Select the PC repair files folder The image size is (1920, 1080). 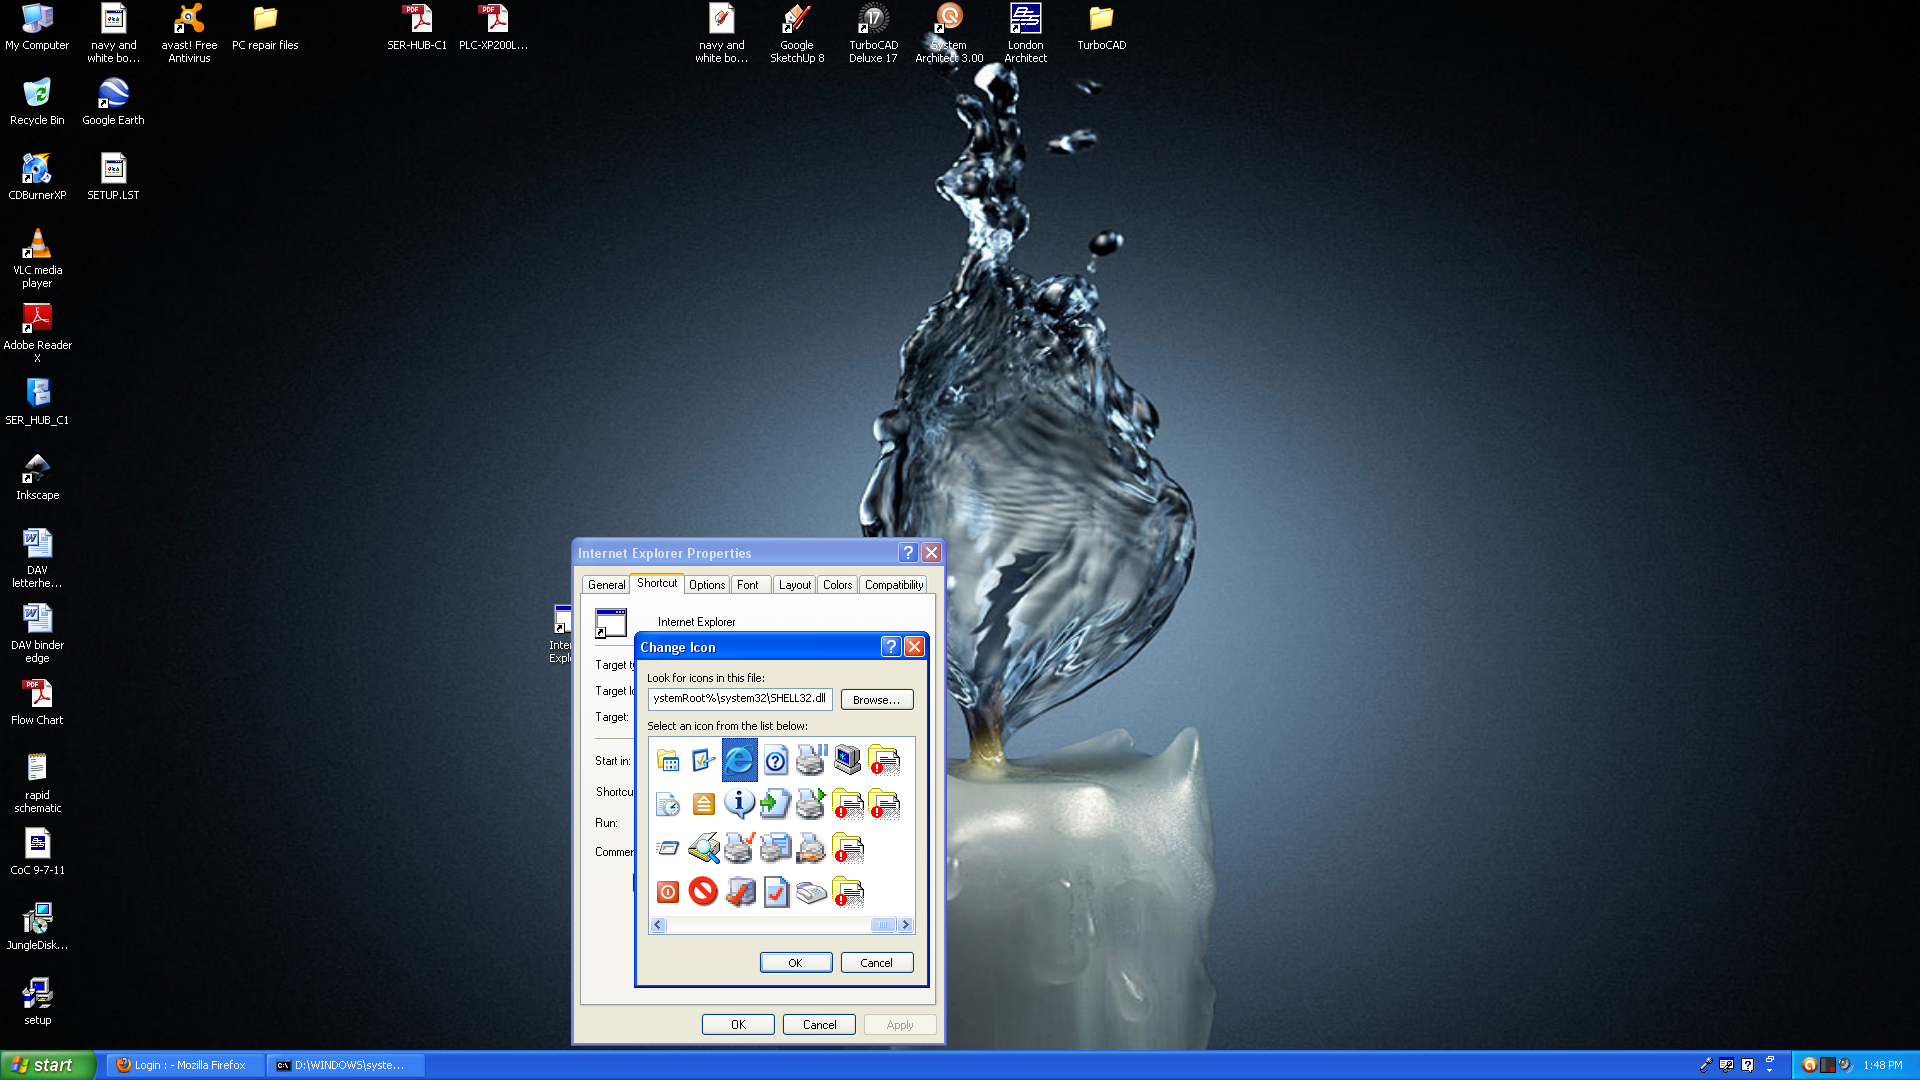[265, 27]
